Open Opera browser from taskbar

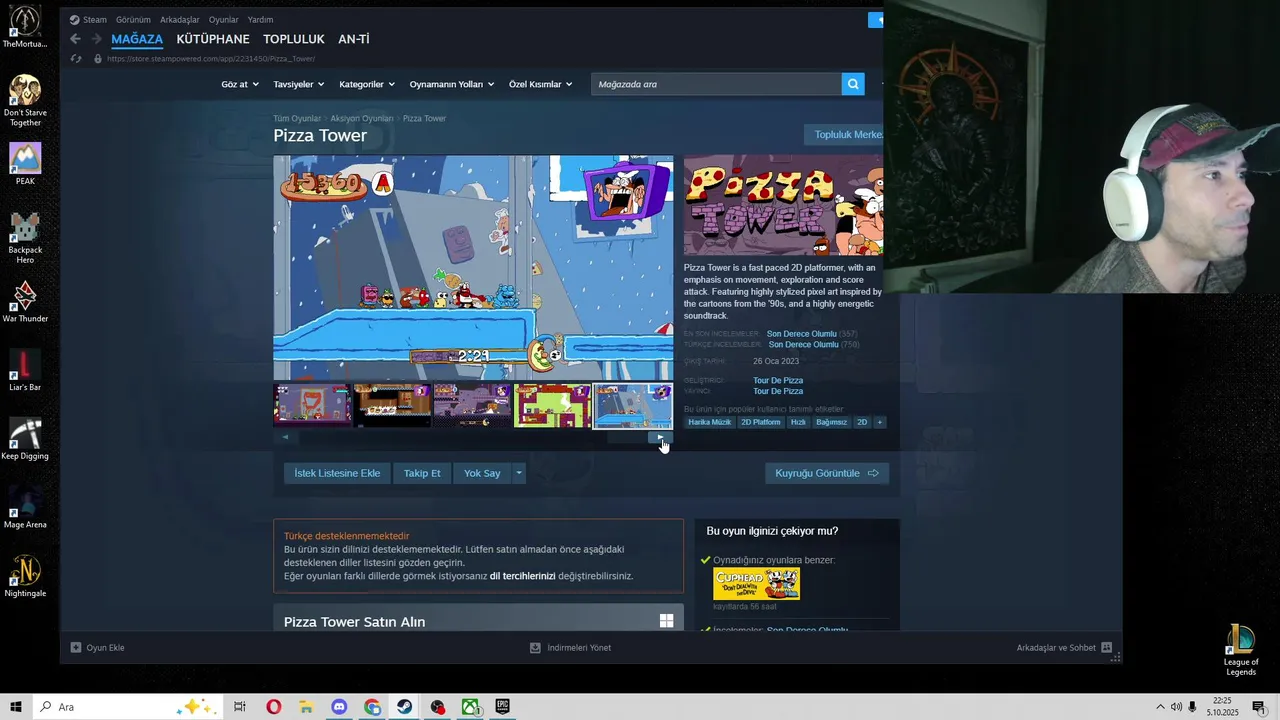pyautogui.click(x=273, y=707)
